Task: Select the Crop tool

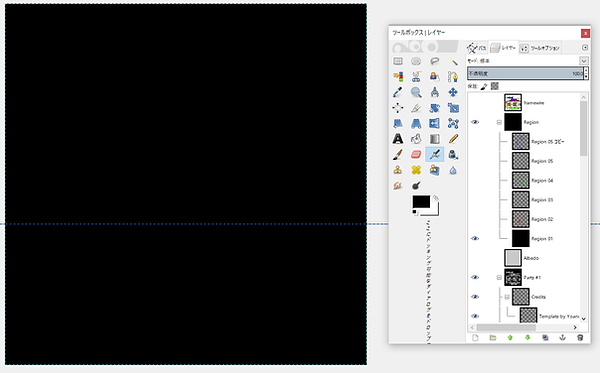Action: pyautogui.click(x=416, y=108)
